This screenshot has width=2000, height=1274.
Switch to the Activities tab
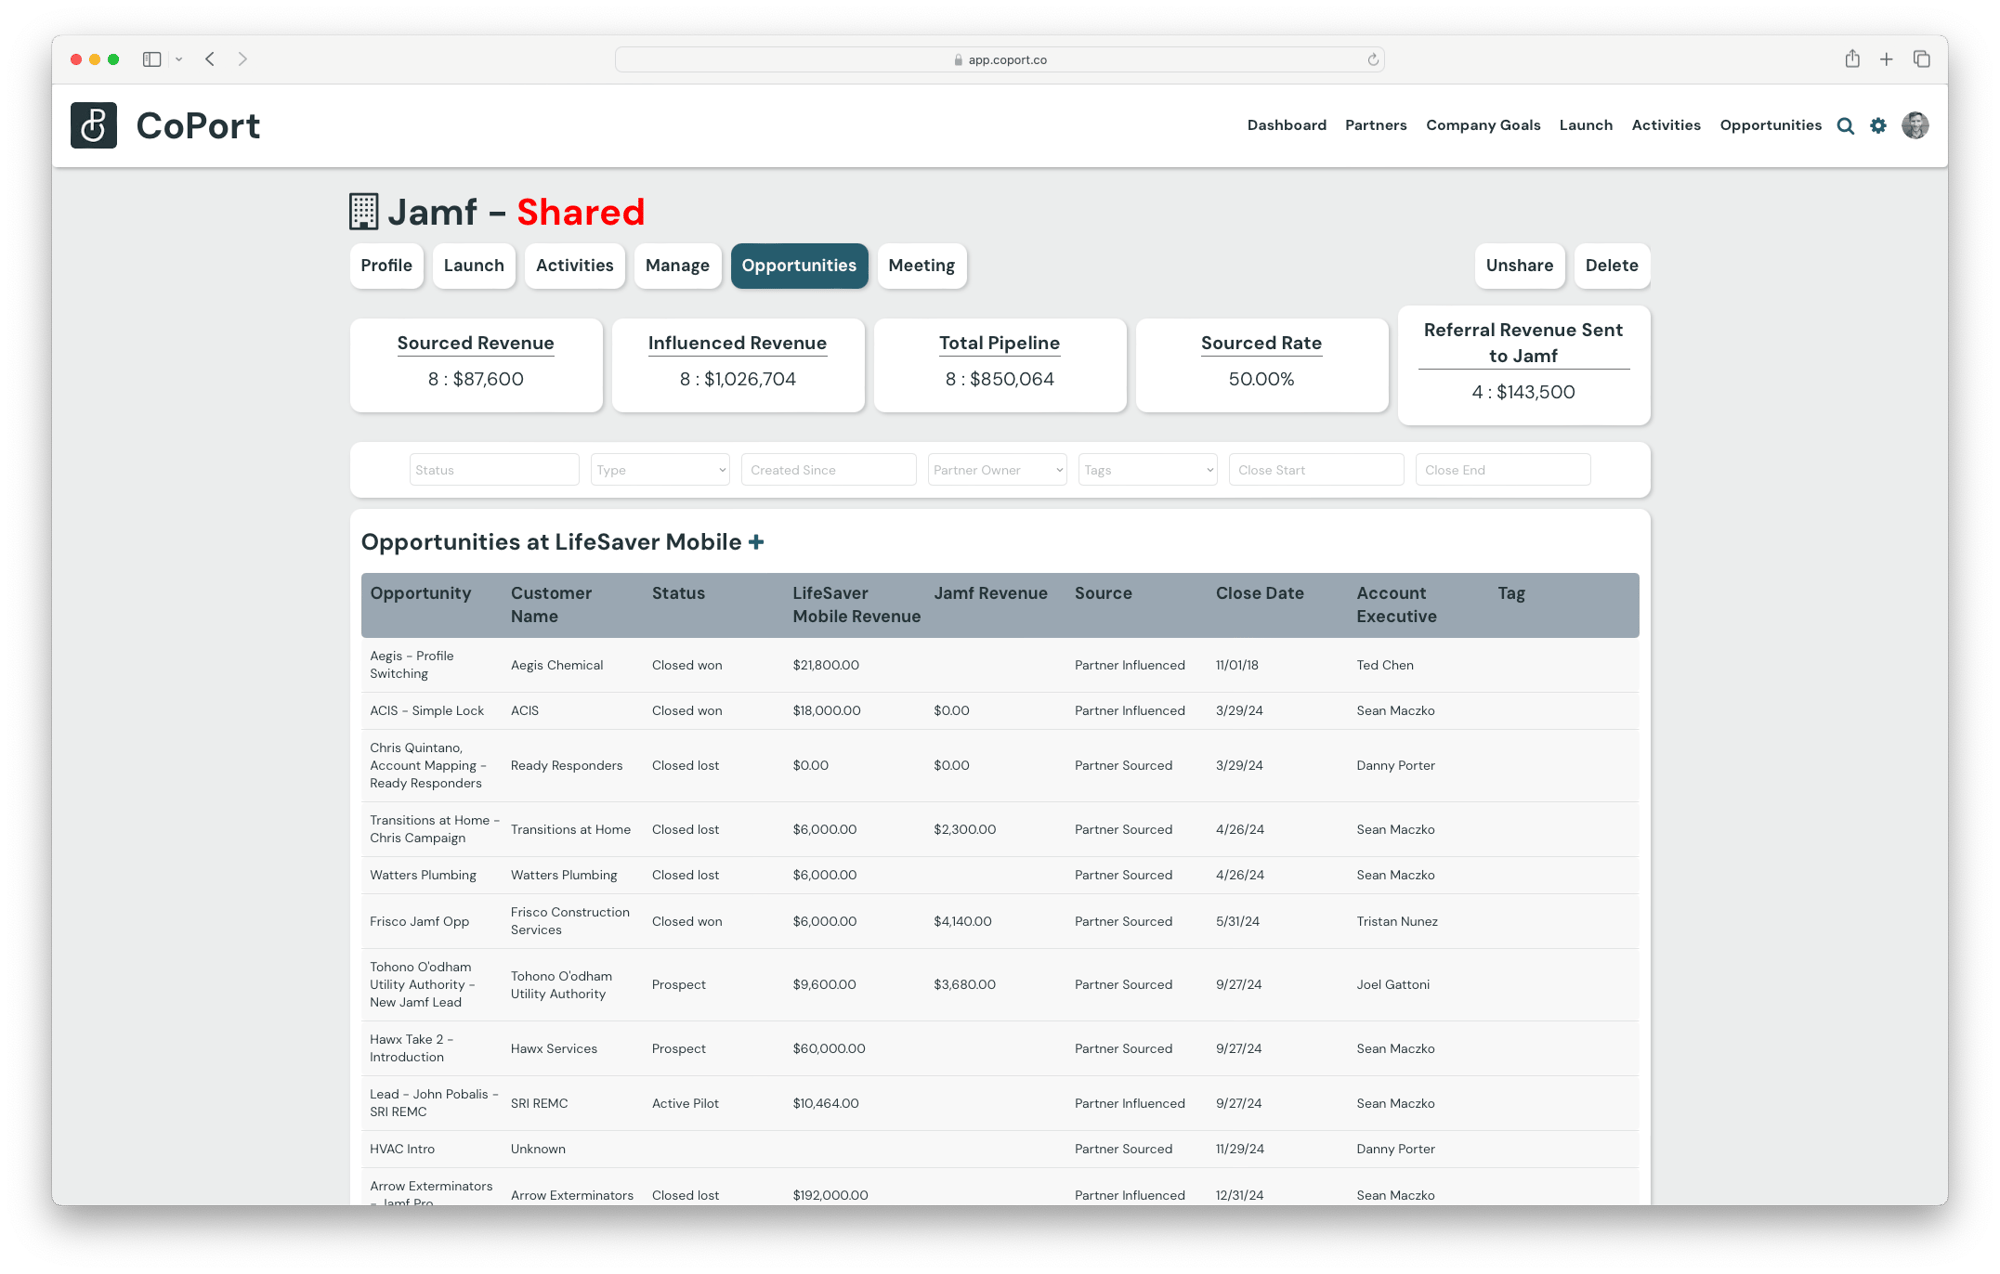click(576, 265)
